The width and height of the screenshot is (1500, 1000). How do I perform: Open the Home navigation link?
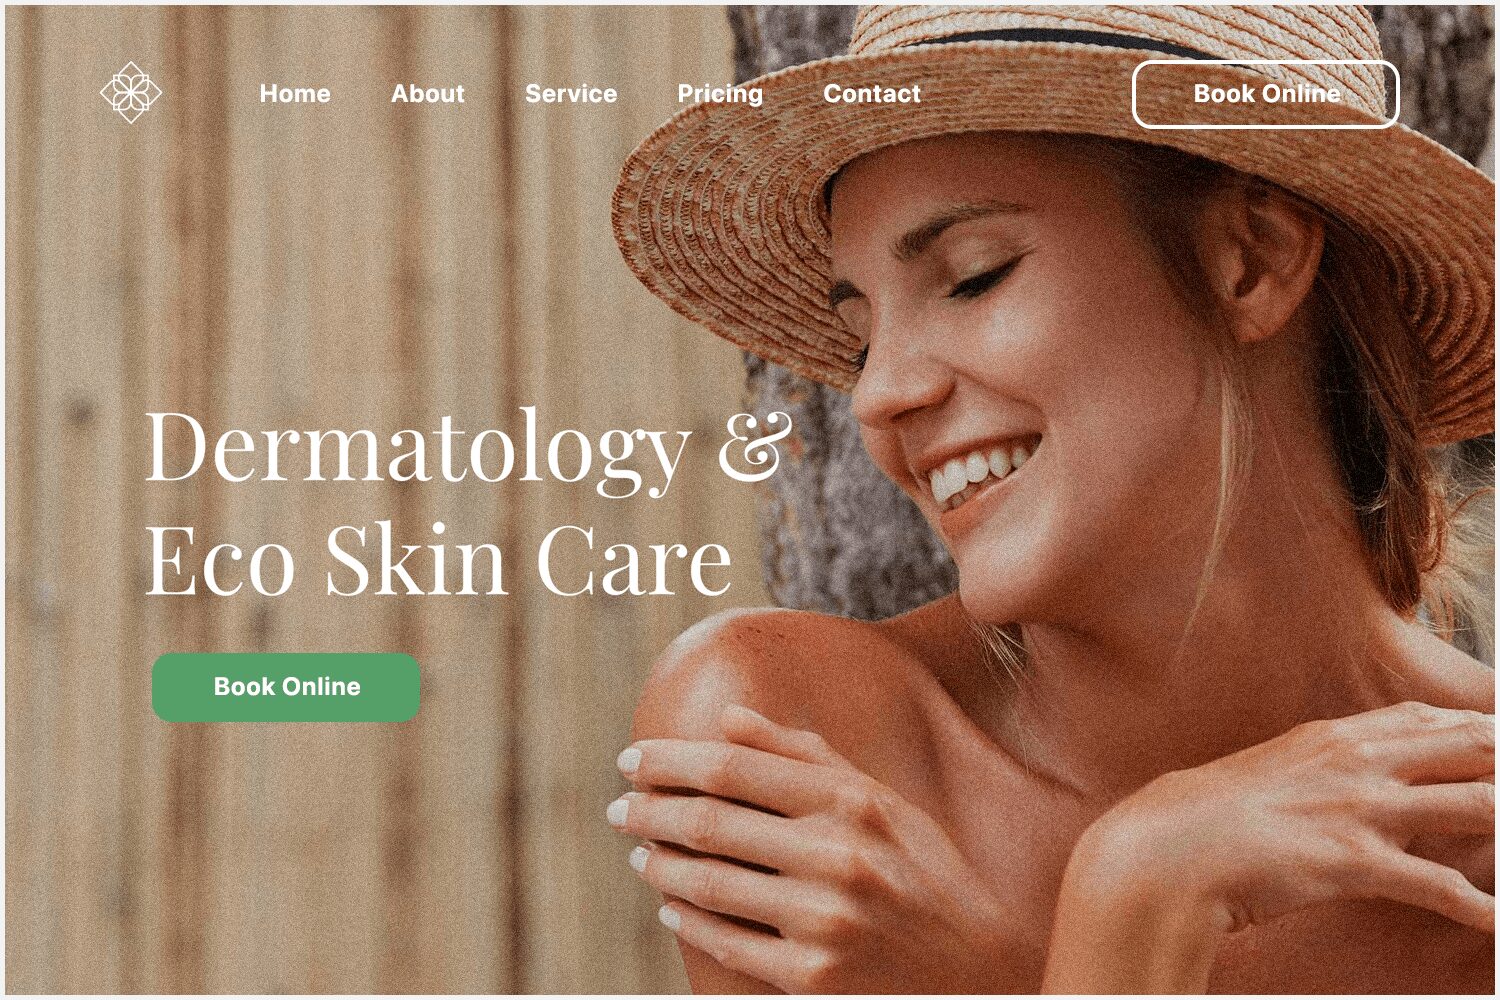pyautogui.click(x=295, y=94)
